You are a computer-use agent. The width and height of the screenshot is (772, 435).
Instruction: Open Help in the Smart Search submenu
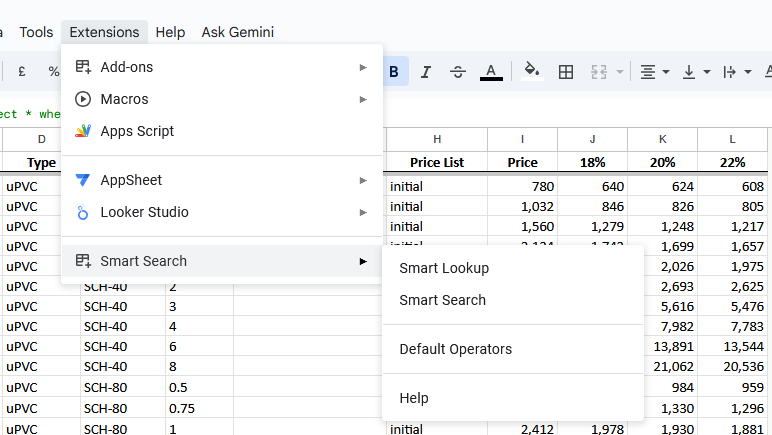pos(513,398)
